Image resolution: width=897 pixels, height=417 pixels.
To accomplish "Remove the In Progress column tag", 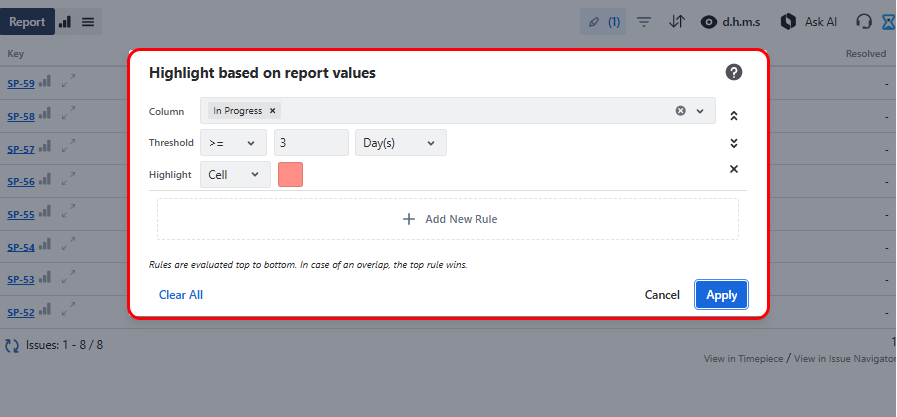I will (272, 111).
